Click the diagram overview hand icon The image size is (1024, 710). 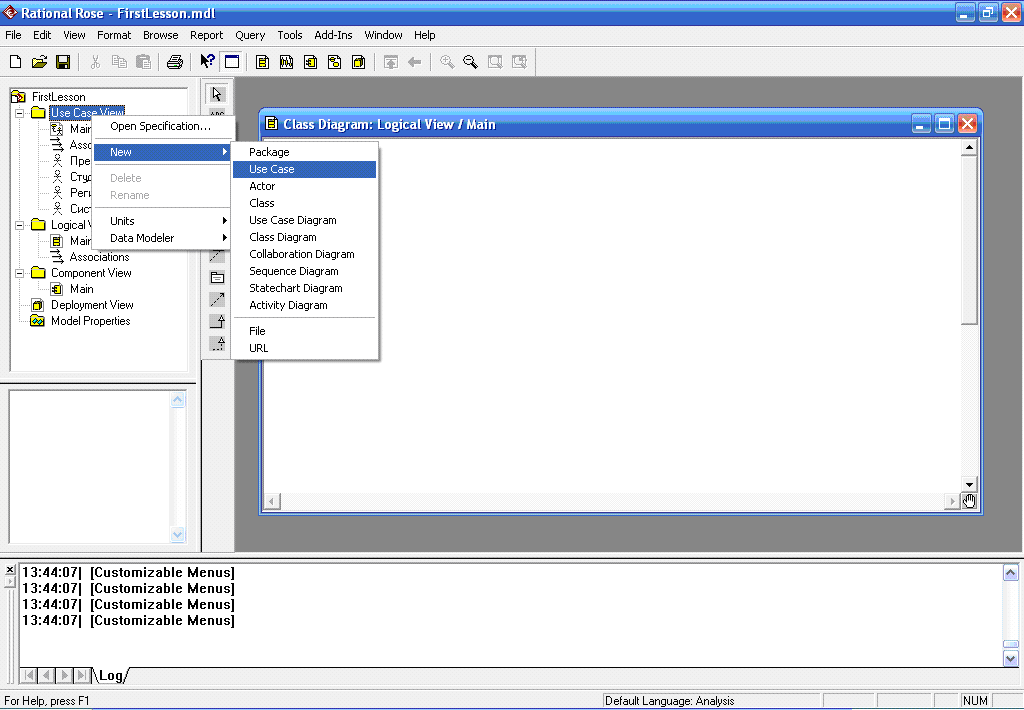point(969,501)
